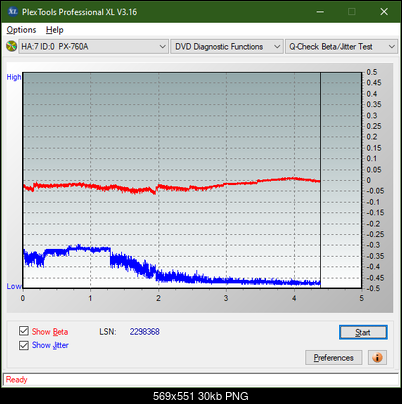This screenshot has height=404, width=402.
Task: Open the Help menu
Action: [55, 30]
